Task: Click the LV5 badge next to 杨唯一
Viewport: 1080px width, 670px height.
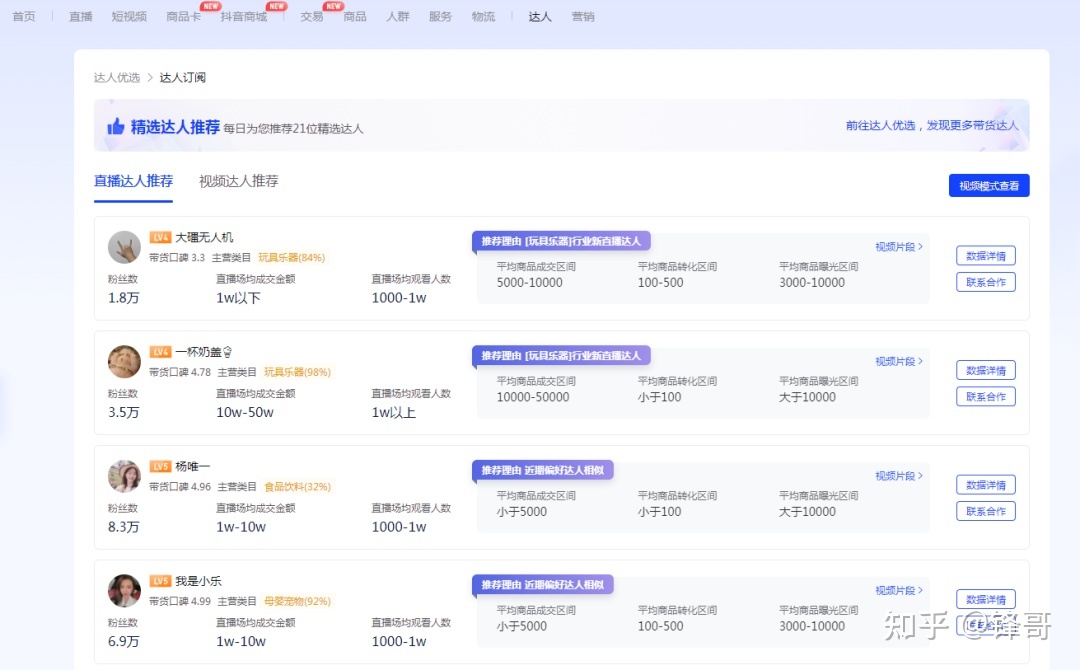Action: pyautogui.click(x=160, y=466)
